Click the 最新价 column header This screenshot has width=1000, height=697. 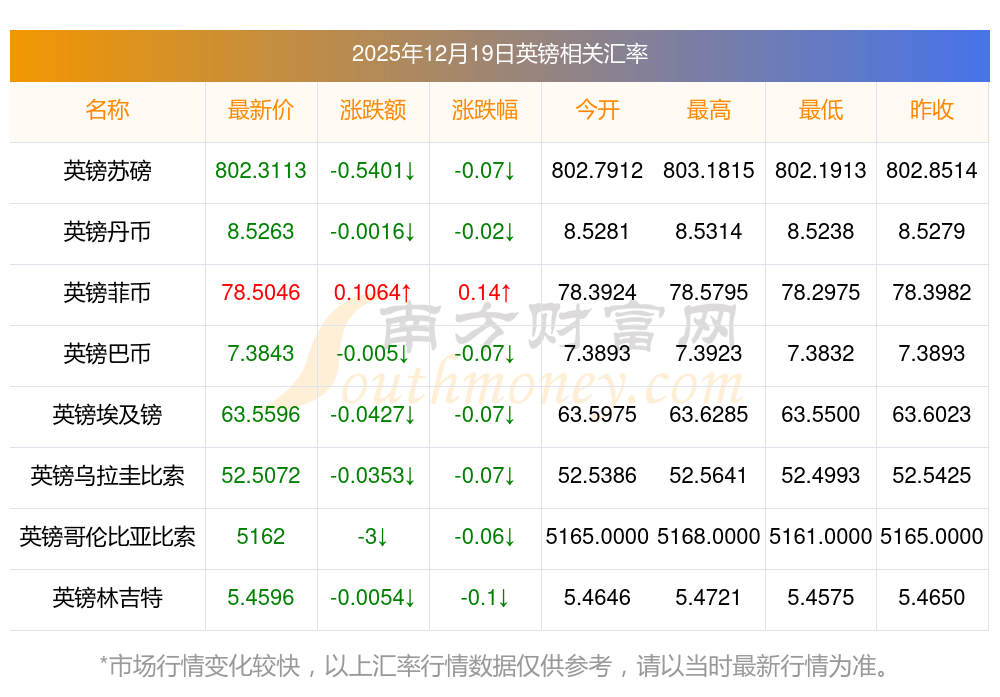(x=261, y=110)
